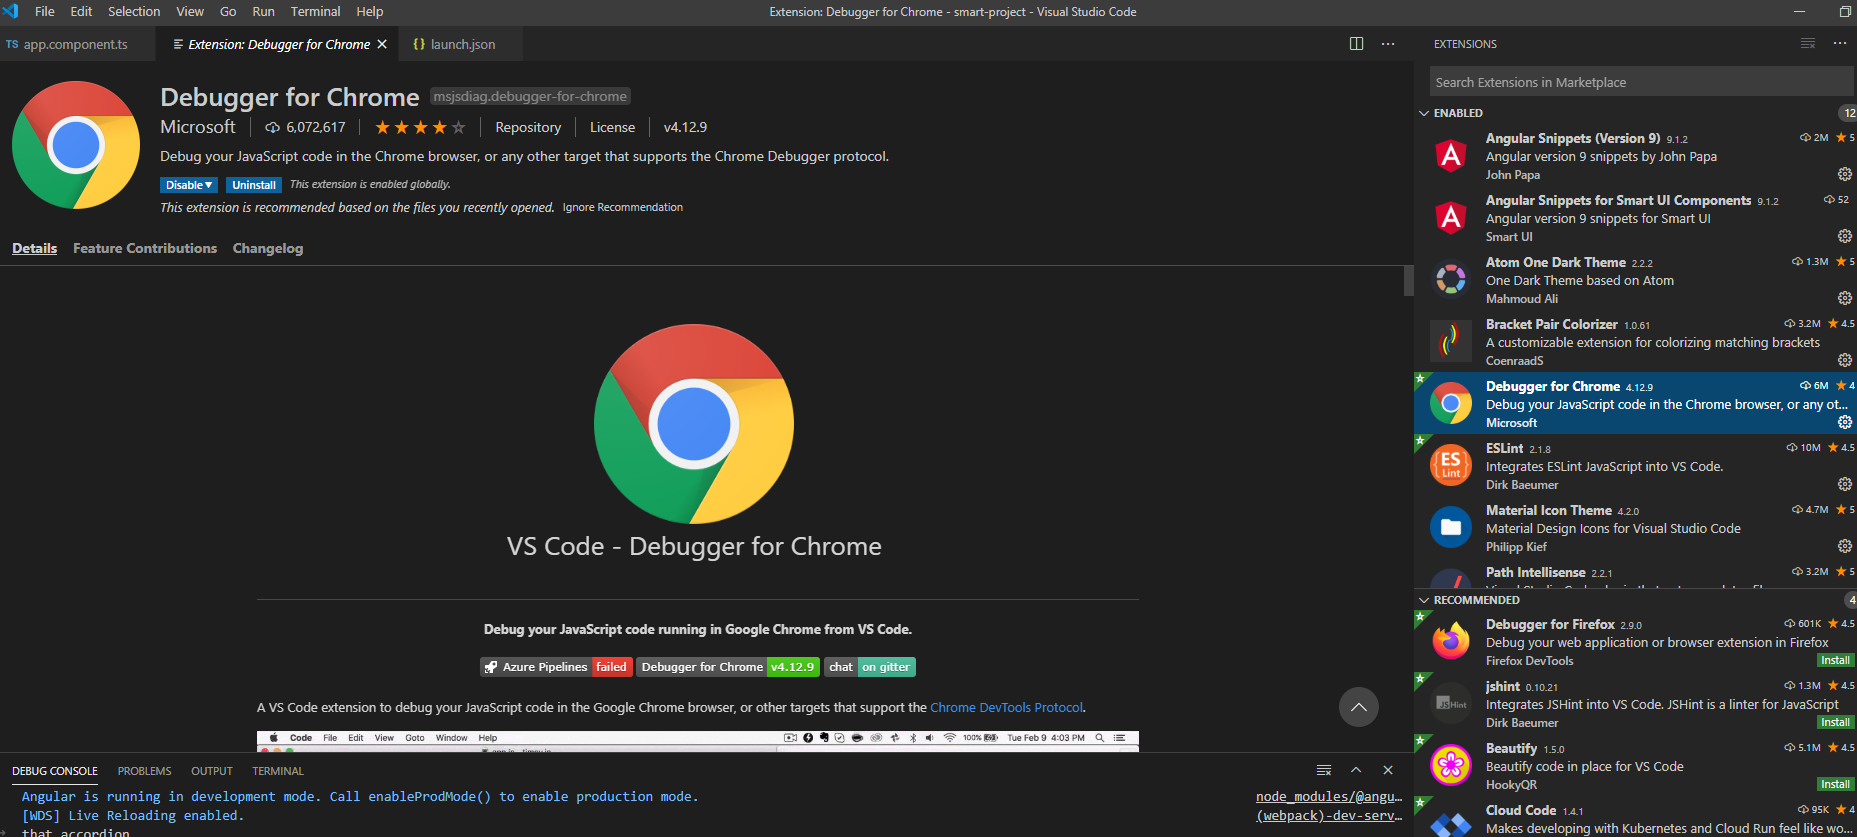Click the Material Icon Theme folder icon
1857x837 pixels.
click(x=1451, y=527)
